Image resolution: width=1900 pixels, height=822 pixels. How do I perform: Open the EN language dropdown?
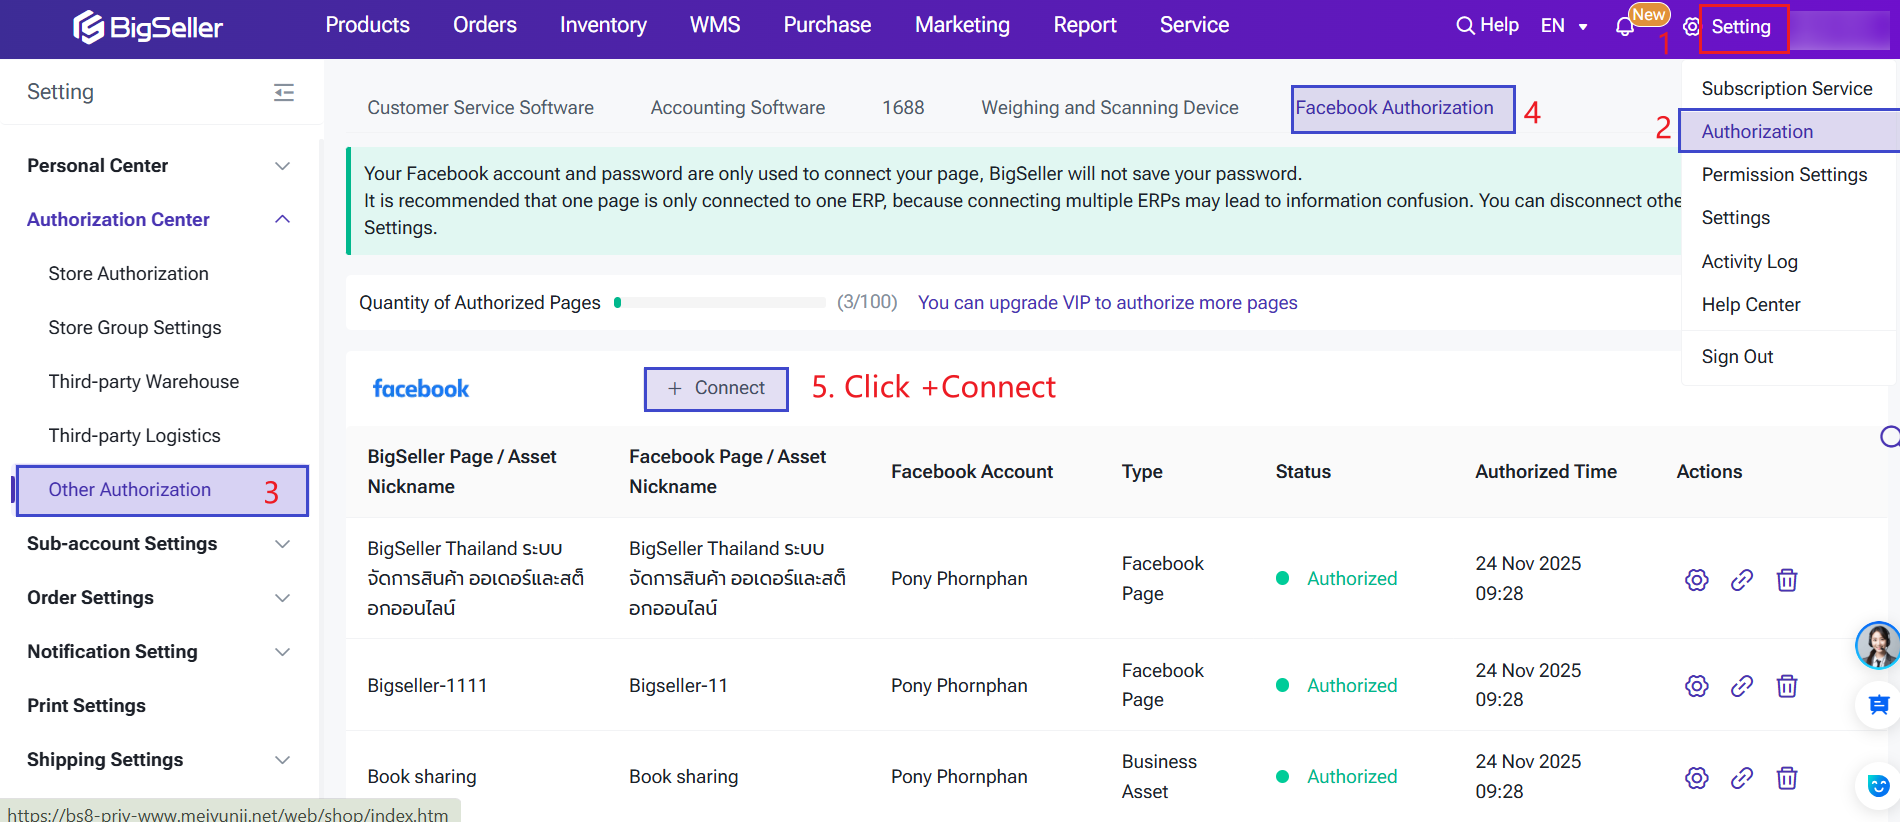click(x=1564, y=26)
